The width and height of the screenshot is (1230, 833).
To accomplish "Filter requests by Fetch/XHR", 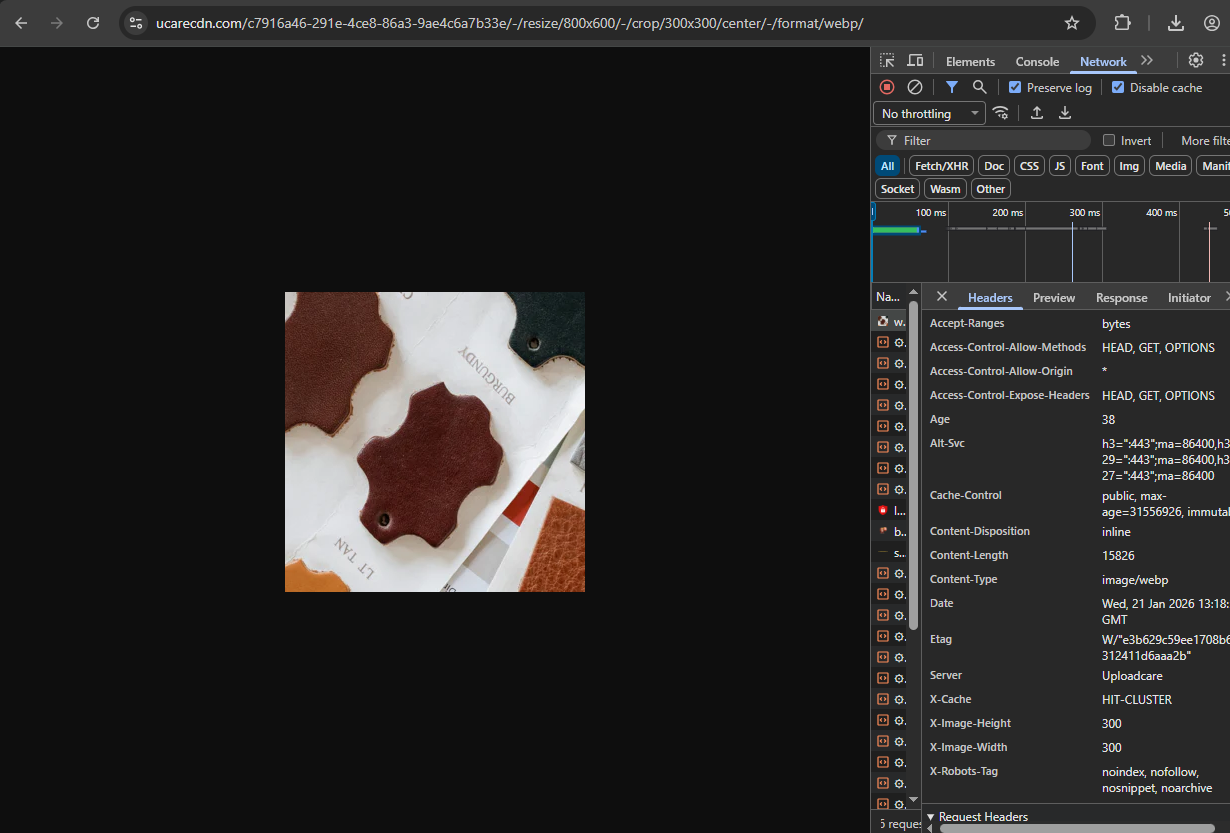I will pyautogui.click(x=941, y=166).
